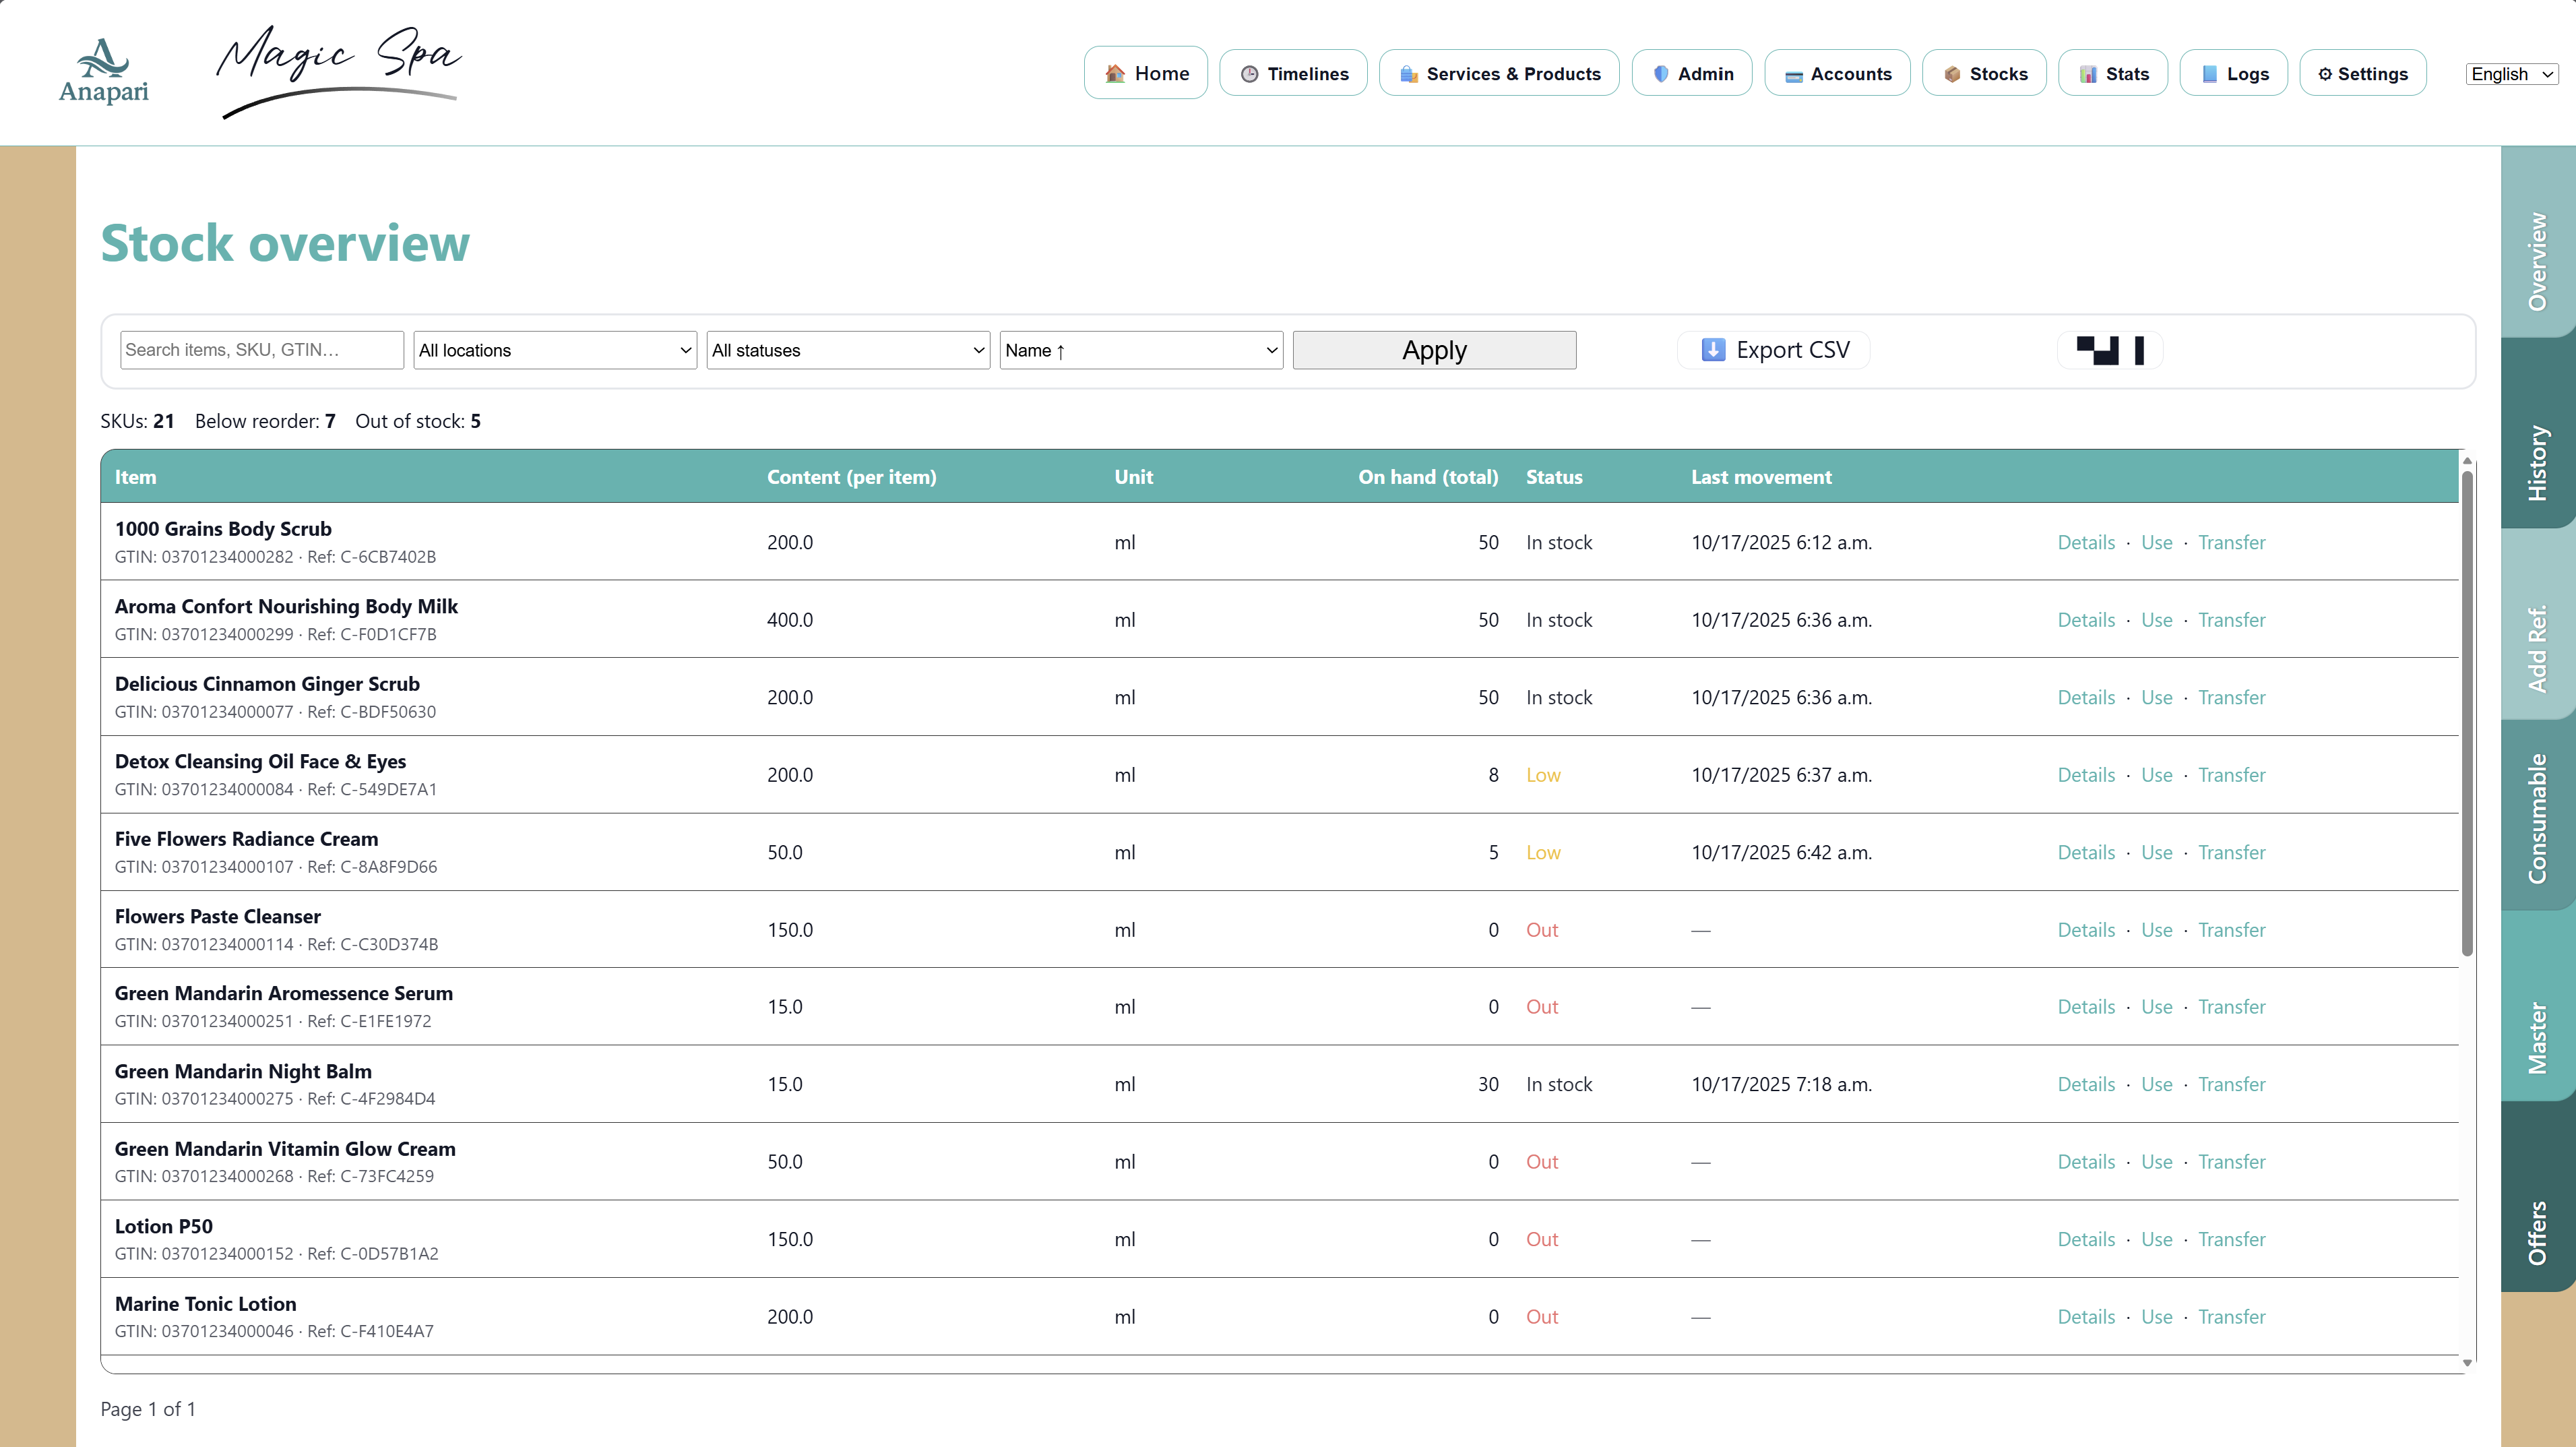Expand the All locations dropdown

(555, 350)
